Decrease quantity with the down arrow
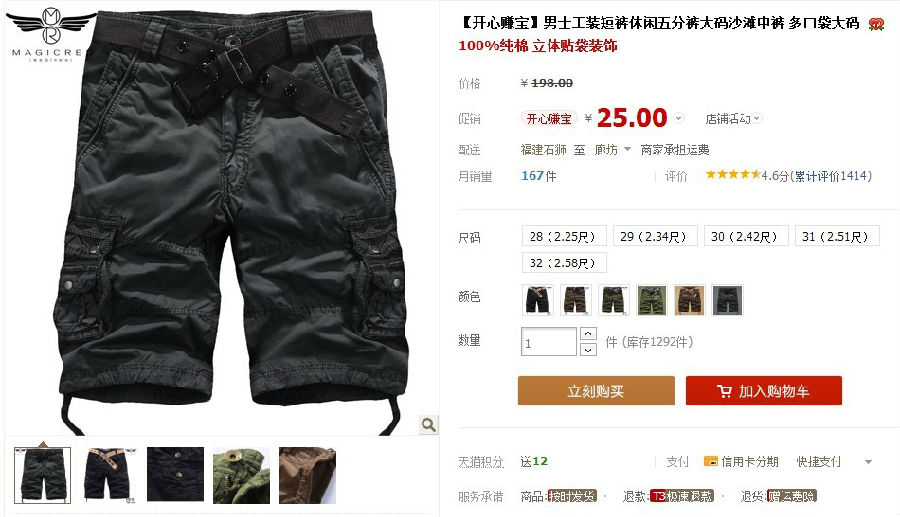The width and height of the screenshot is (900, 517). pyautogui.click(x=588, y=349)
